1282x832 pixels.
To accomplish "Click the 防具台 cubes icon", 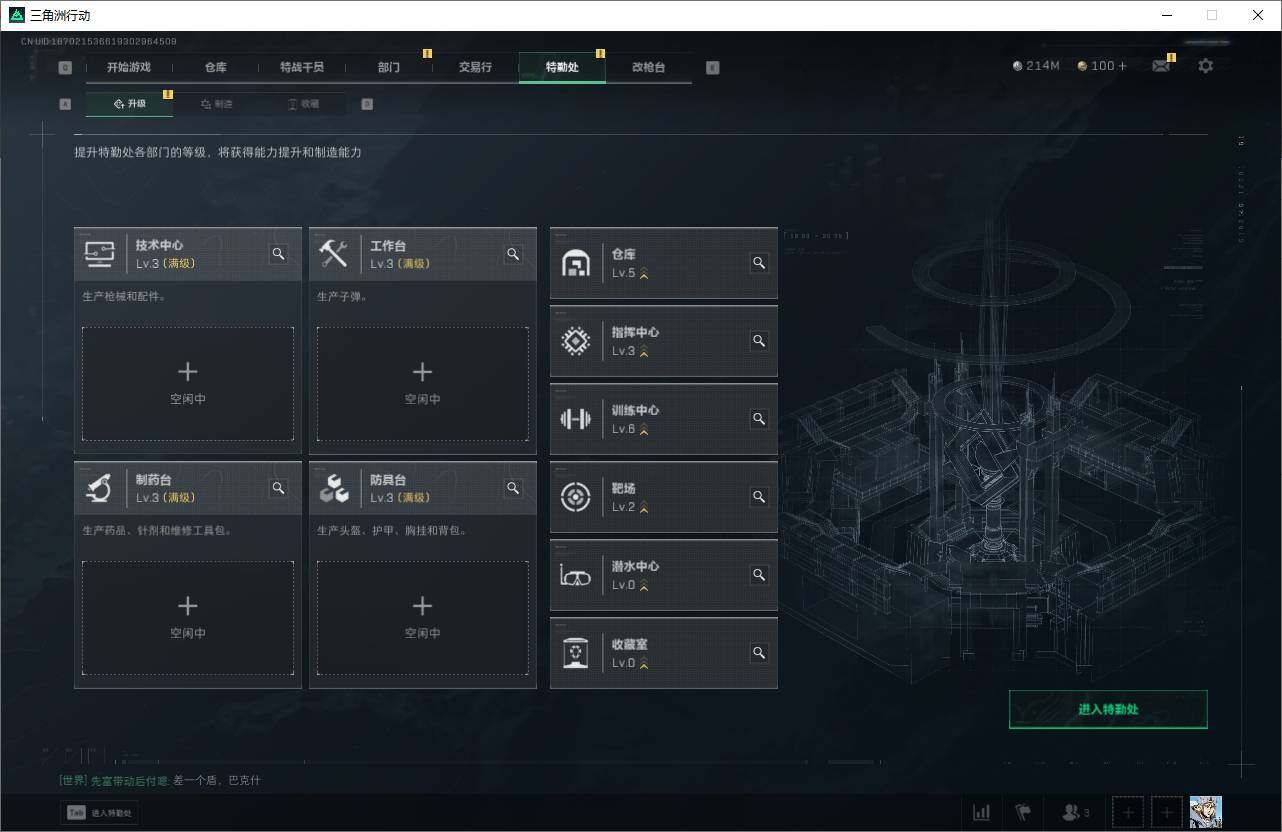I will coord(333,488).
